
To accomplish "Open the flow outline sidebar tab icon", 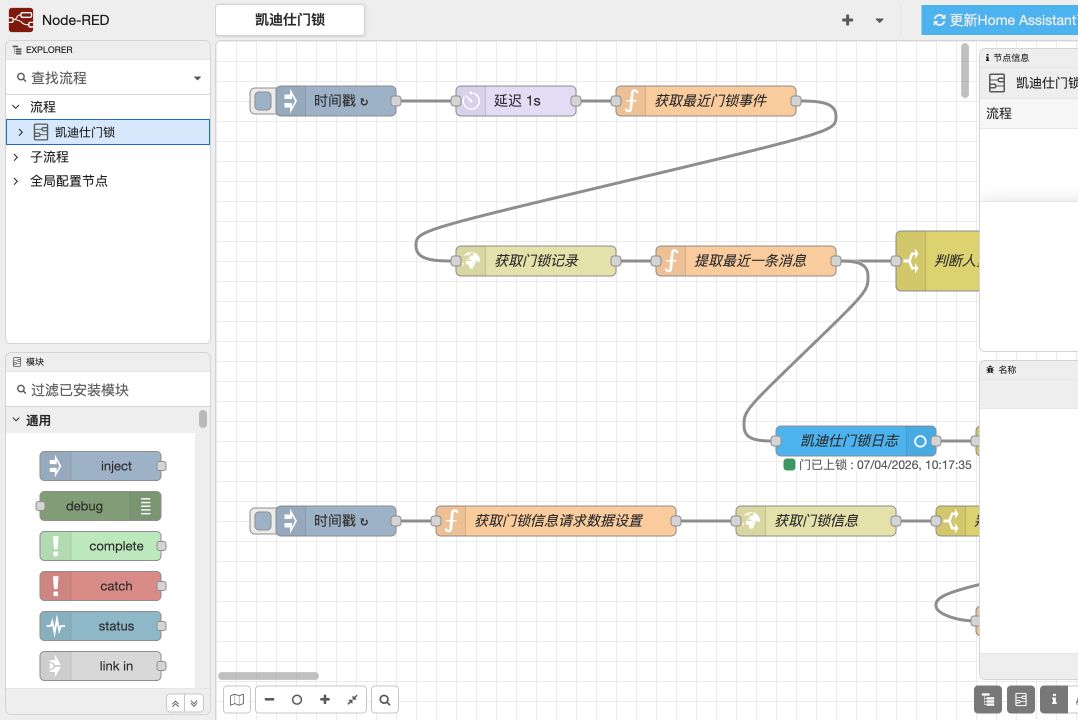I will (1021, 700).
